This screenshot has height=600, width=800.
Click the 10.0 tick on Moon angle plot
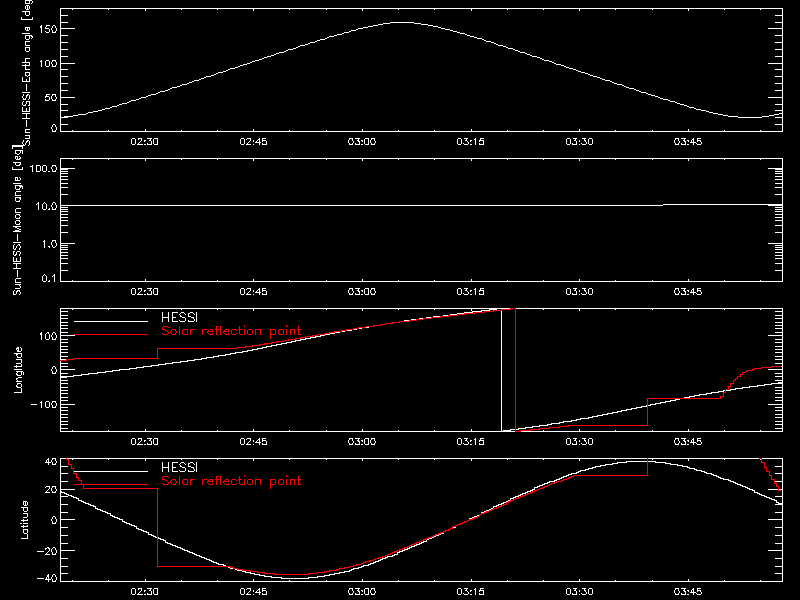point(46,206)
